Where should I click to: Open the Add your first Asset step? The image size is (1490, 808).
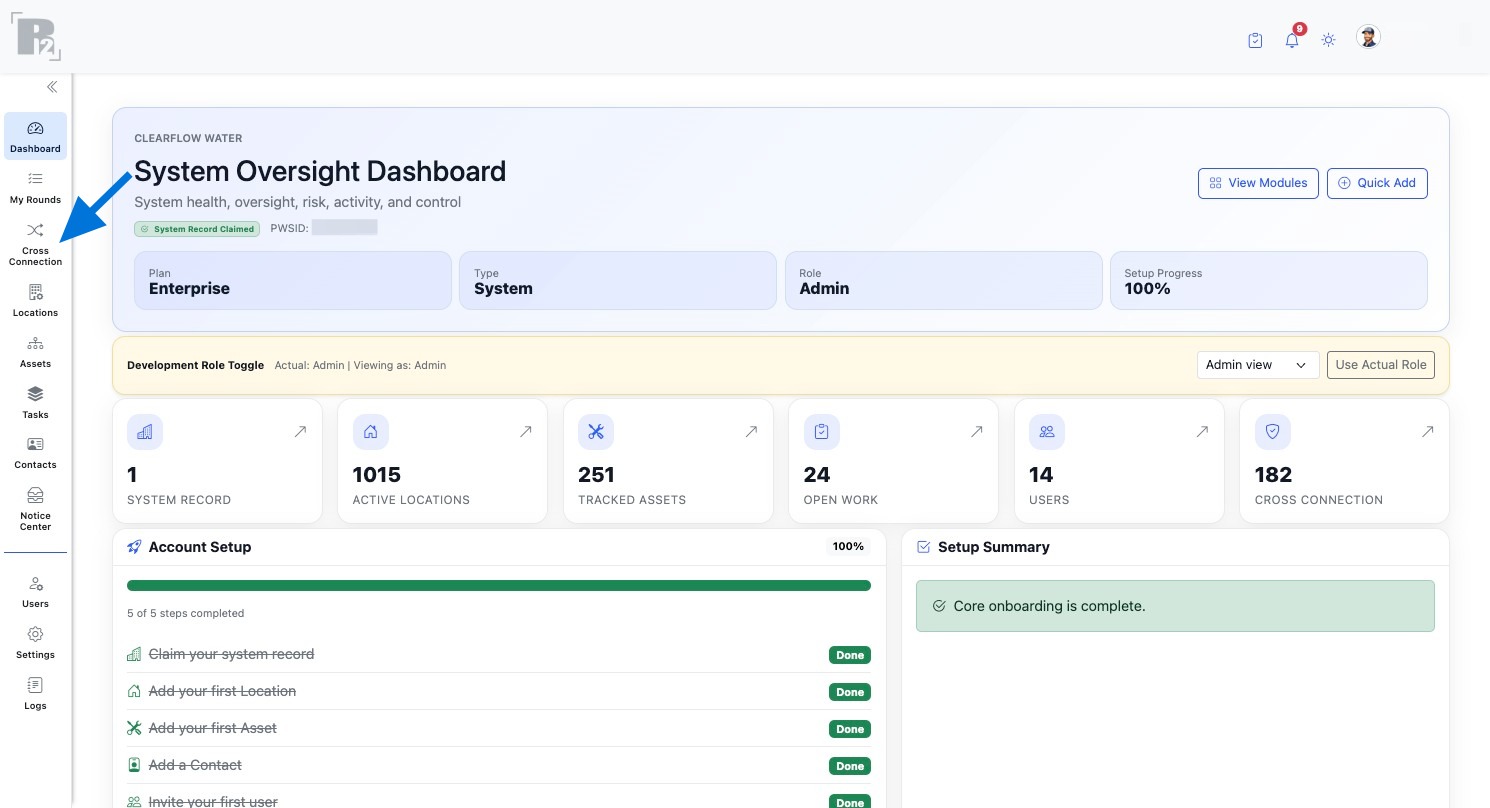(212, 728)
